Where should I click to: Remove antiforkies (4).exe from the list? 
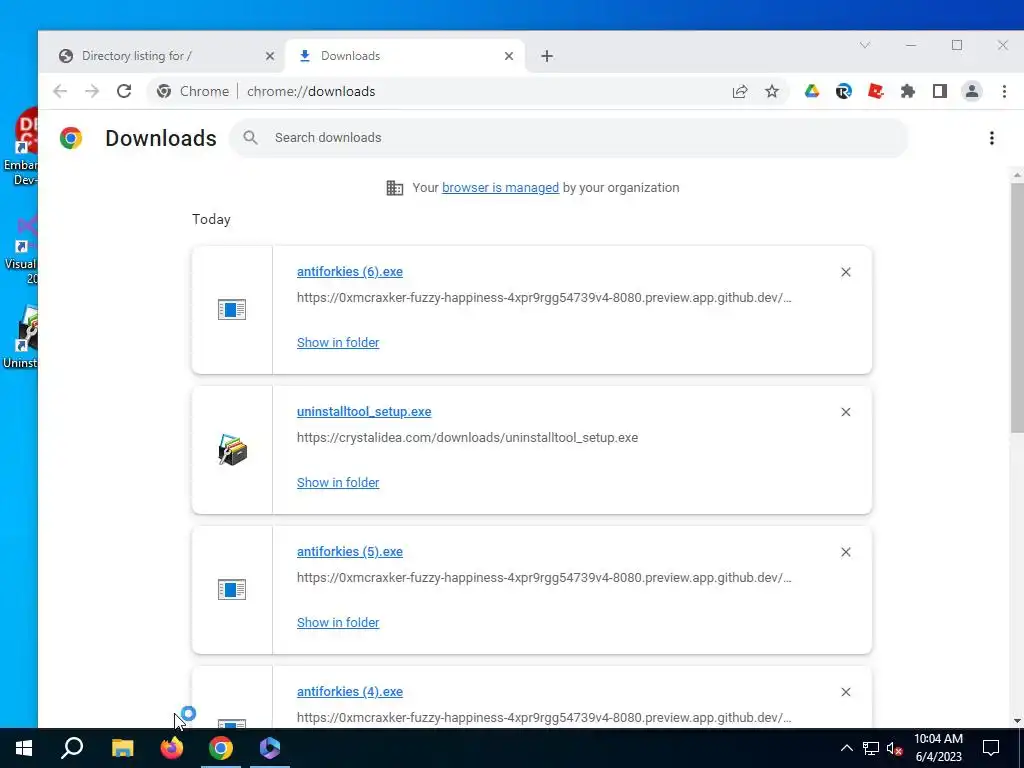point(846,692)
